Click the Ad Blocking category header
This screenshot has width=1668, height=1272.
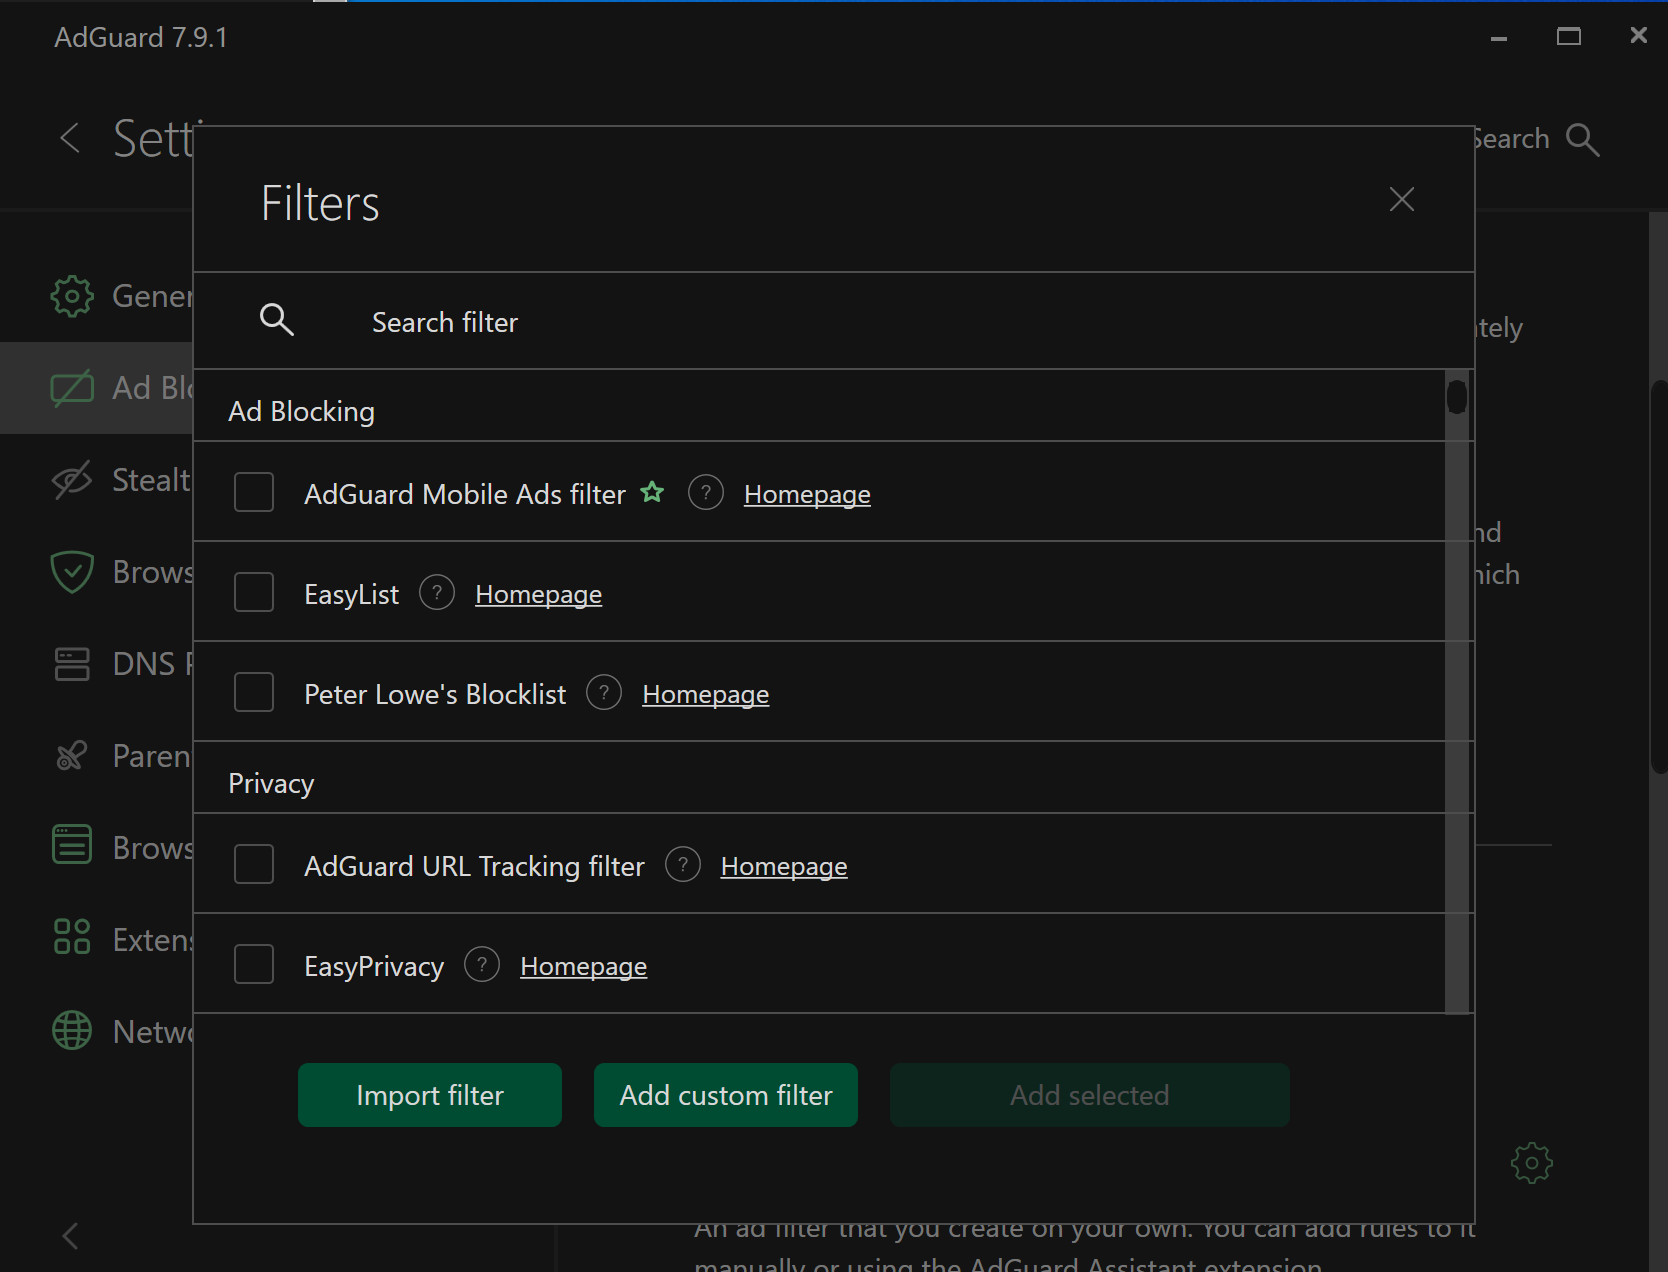301,411
